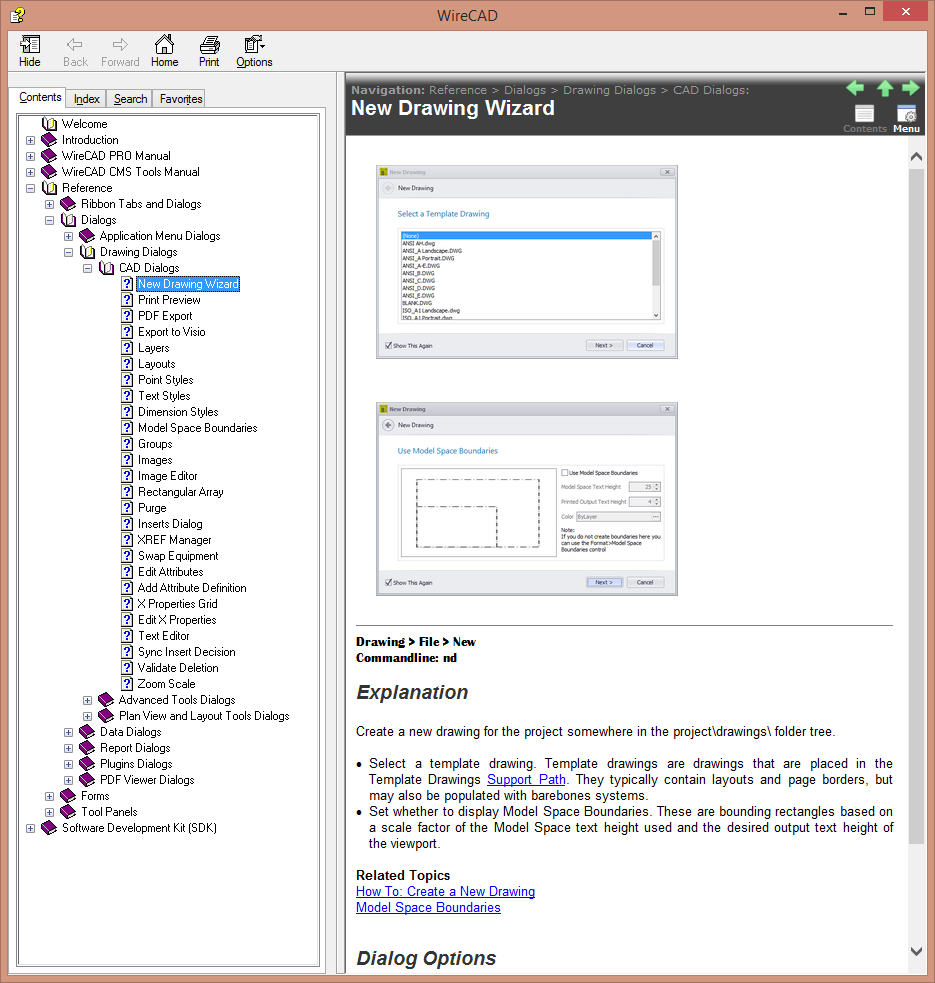Click the green up-level arrow in header
The height and width of the screenshot is (983, 935).
click(x=885, y=88)
